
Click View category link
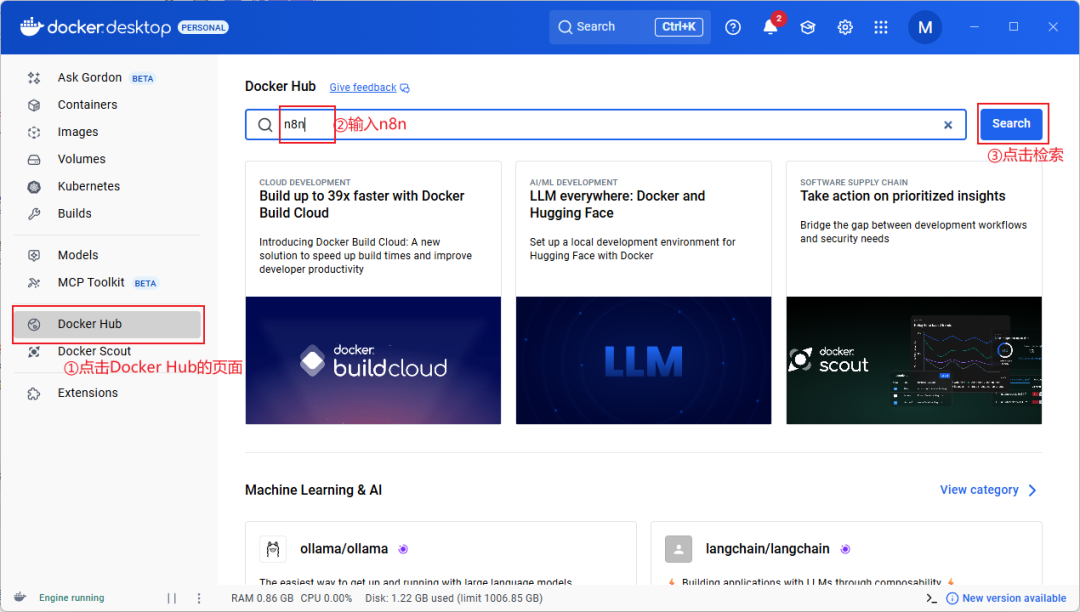tap(979, 489)
